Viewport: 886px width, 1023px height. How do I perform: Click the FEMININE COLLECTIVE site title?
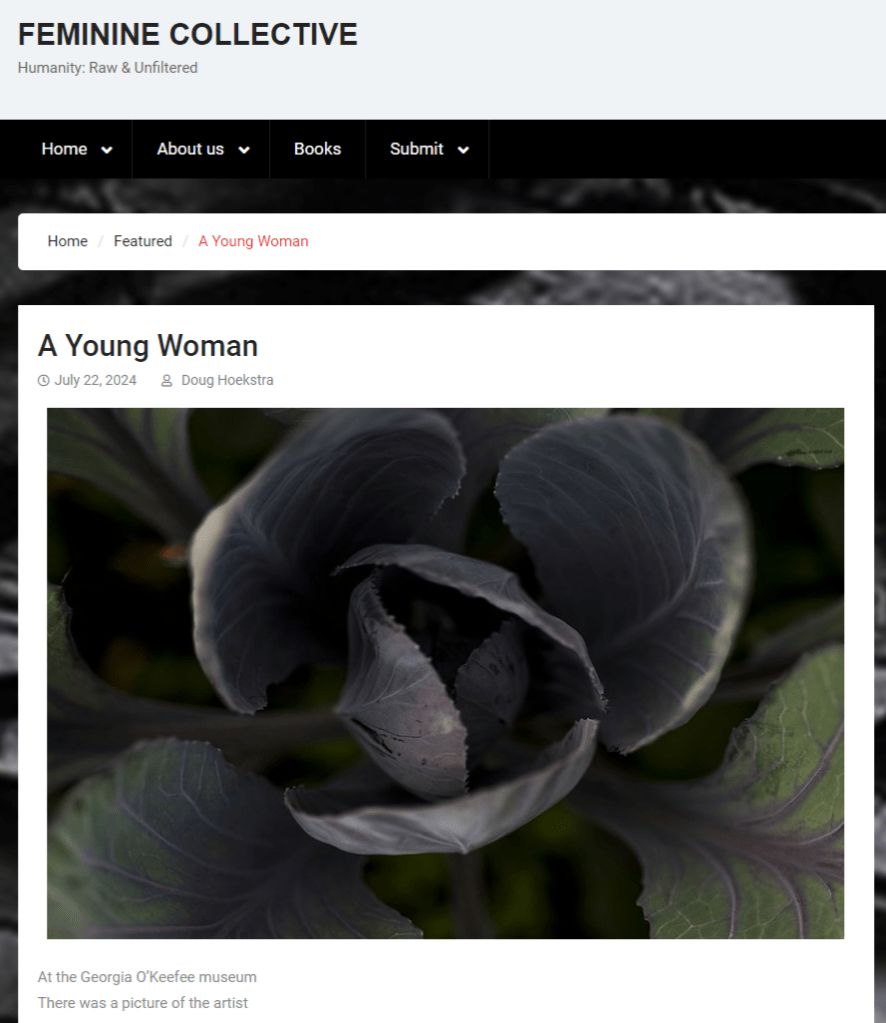(x=188, y=35)
